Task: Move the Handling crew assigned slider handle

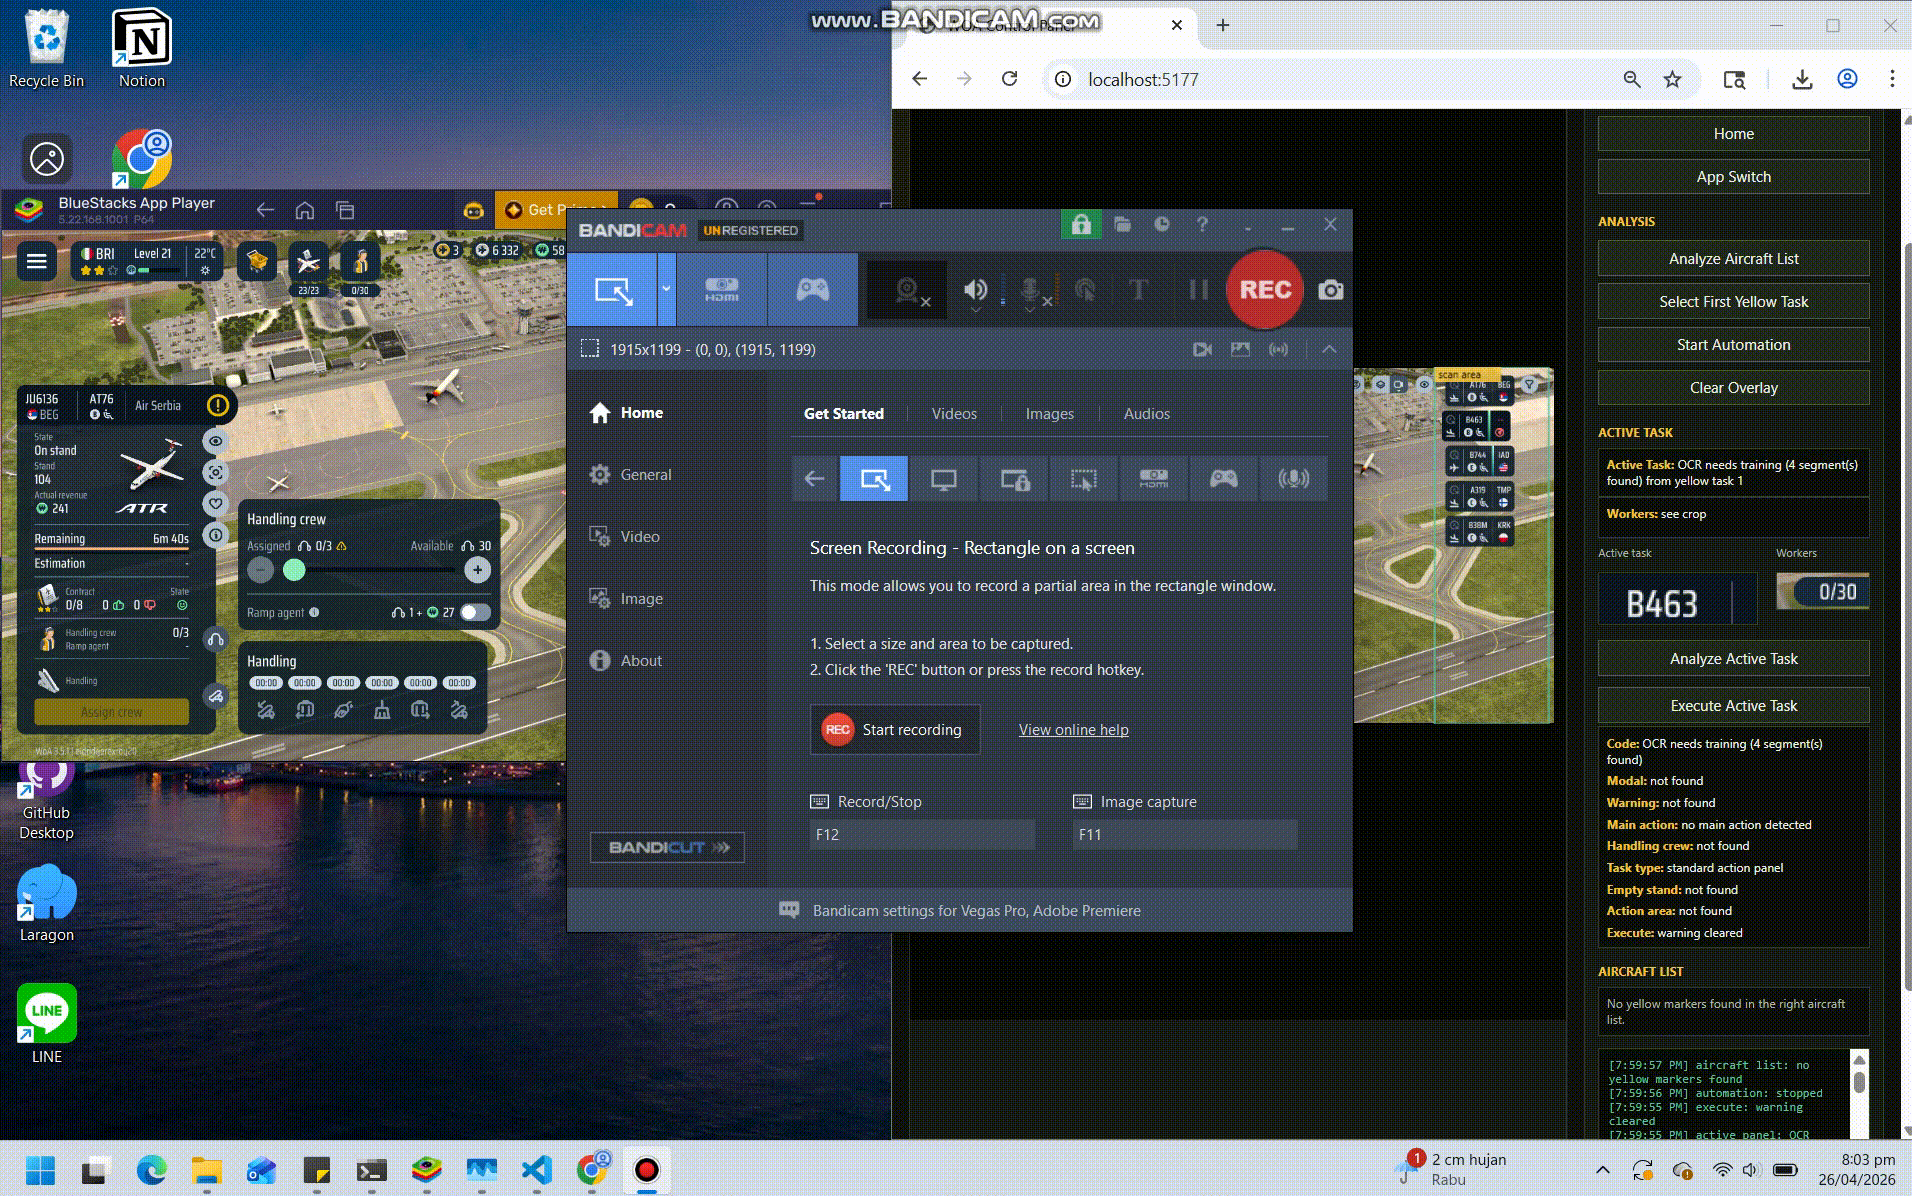Action: pyautogui.click(x=294, y=570)
